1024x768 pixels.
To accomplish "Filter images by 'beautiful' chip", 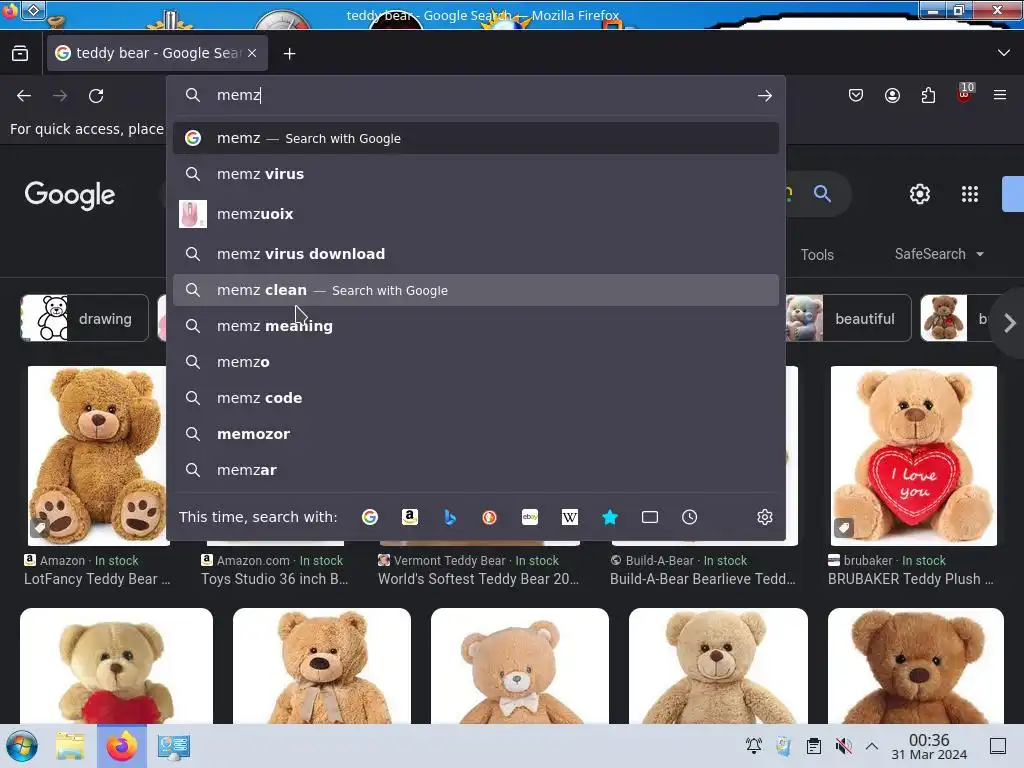I will click(848, 319).
